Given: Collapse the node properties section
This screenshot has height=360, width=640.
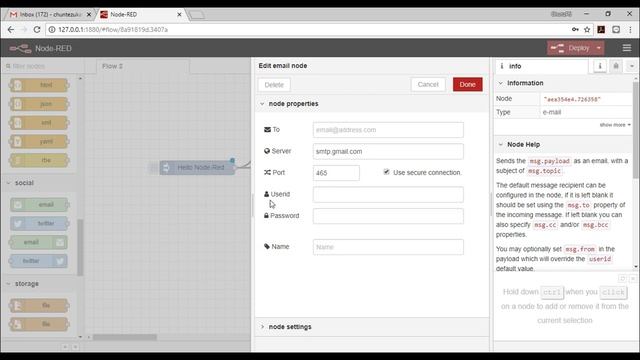Looking at the screenshot, I should [289, 104].
